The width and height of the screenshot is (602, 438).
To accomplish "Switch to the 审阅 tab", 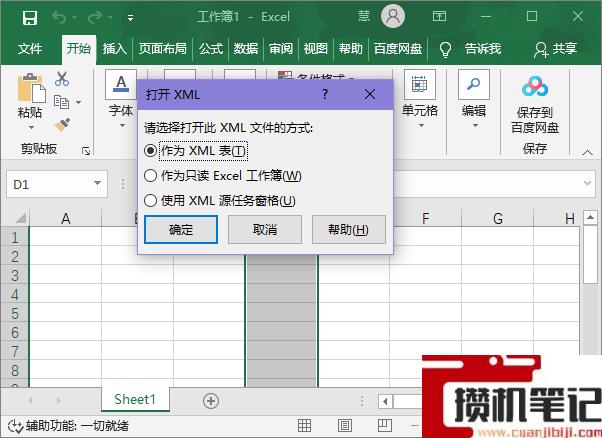I will 281,49.
